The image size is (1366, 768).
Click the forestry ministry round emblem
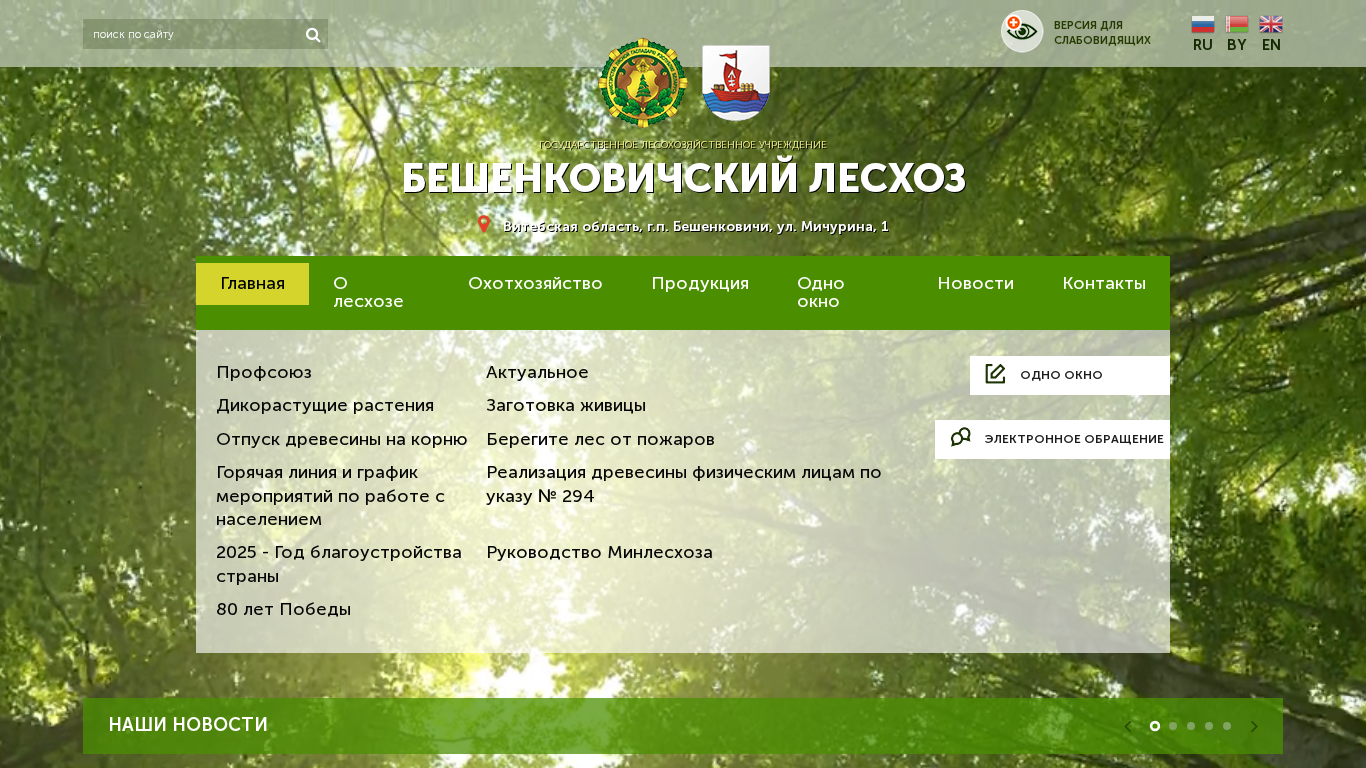coord(643,83)
